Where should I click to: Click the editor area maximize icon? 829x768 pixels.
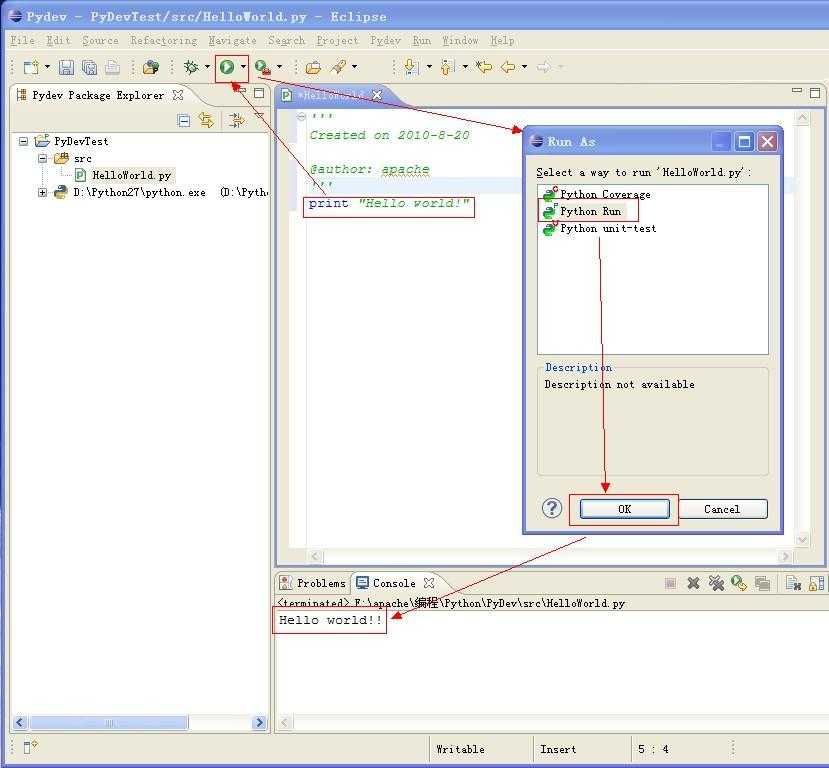pos(815,93)
